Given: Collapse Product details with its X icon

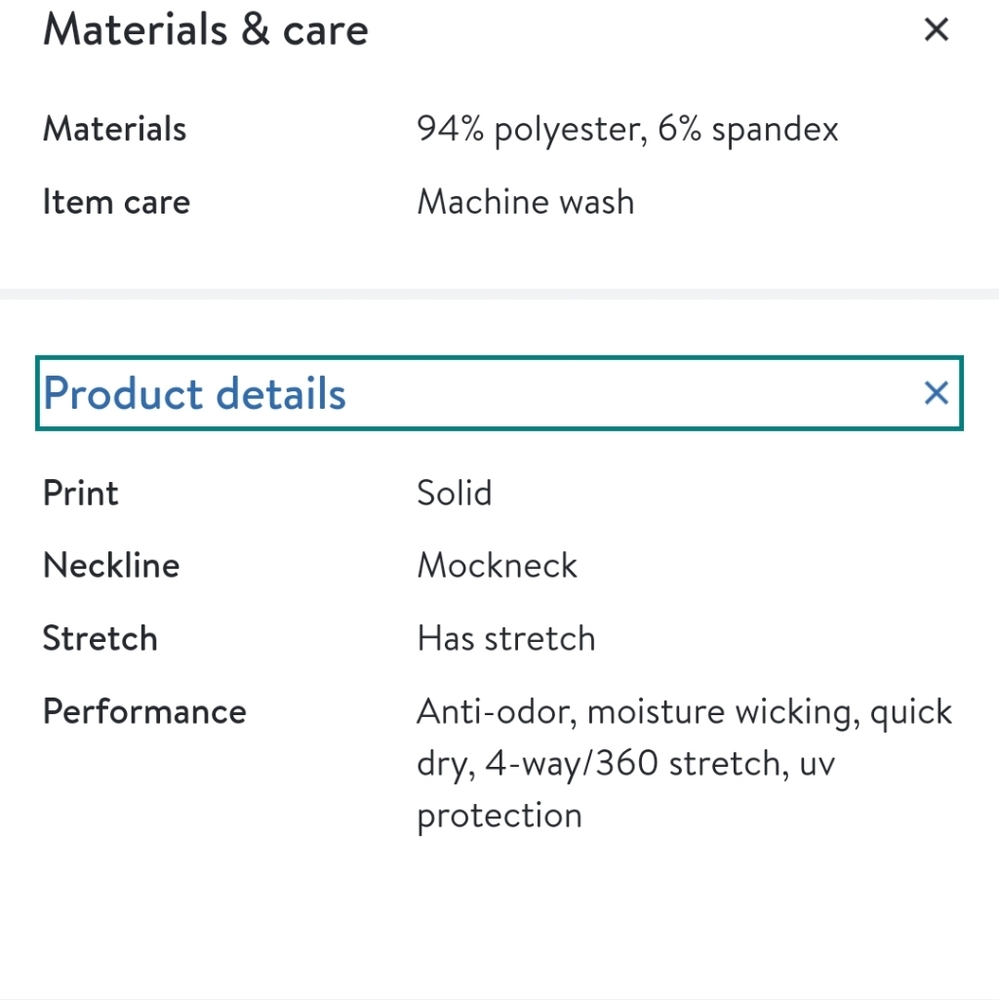Looking at the screenshot, I should pos(935,393).
